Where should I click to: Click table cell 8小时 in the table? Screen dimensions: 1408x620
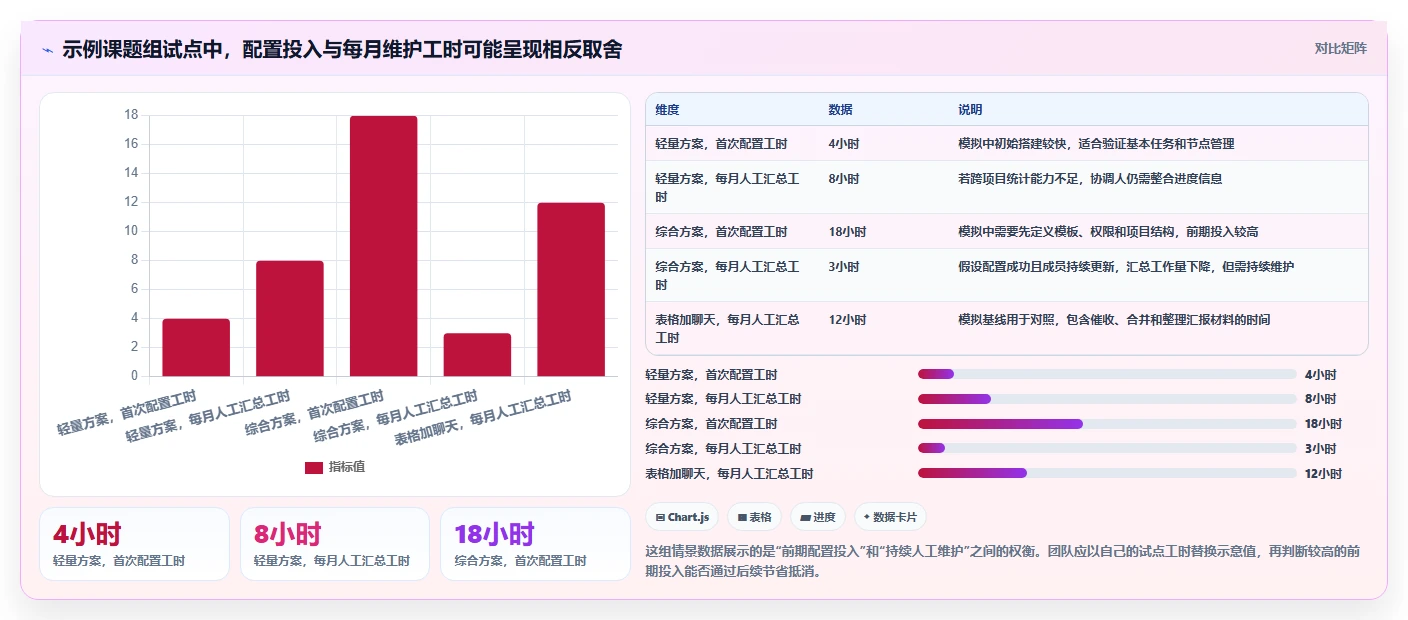point(844,179)
